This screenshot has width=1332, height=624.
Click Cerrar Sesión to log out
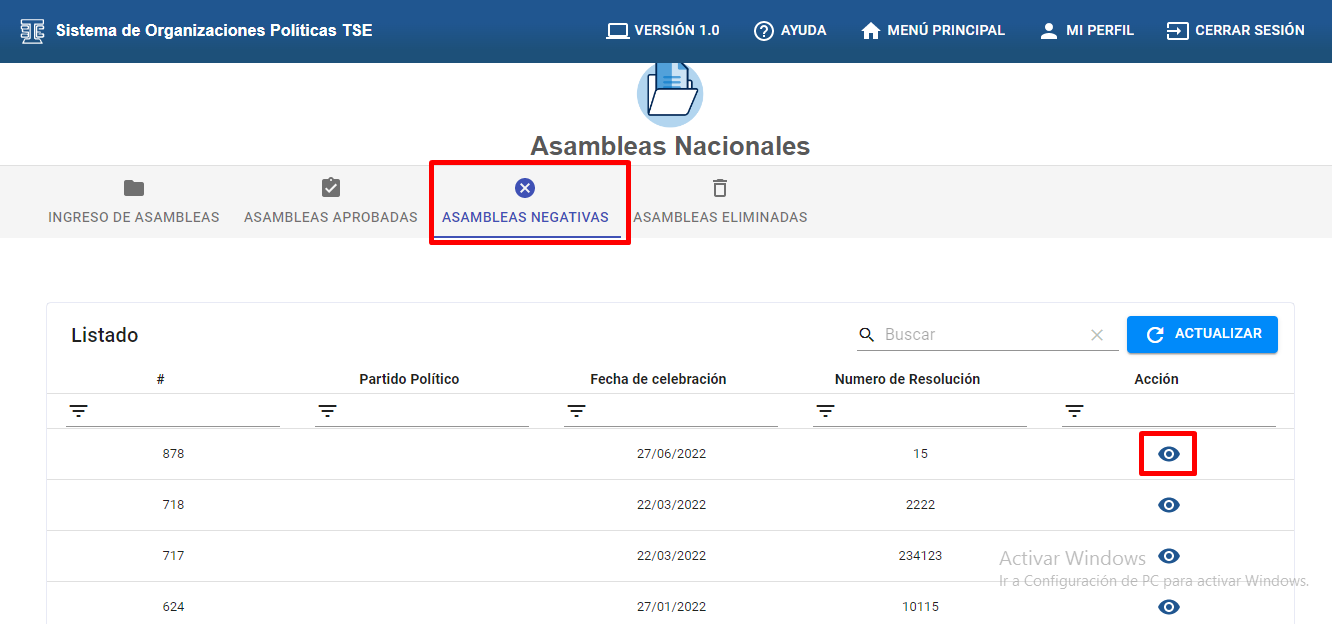point(1235,31)
